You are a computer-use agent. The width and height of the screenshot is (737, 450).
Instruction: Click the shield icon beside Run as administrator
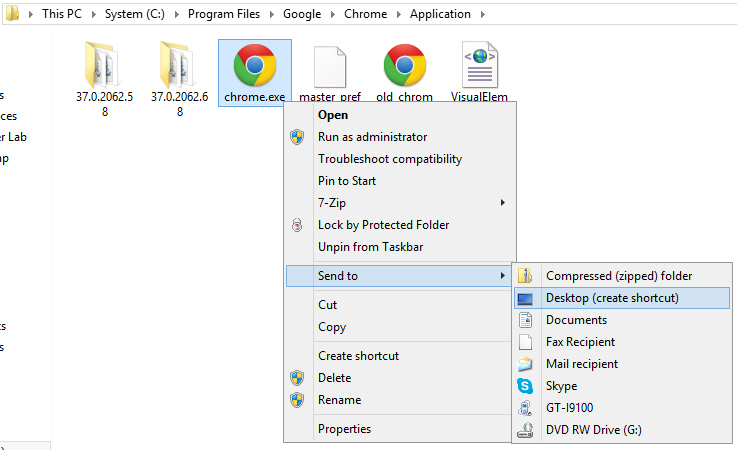[x=297, y=137]
